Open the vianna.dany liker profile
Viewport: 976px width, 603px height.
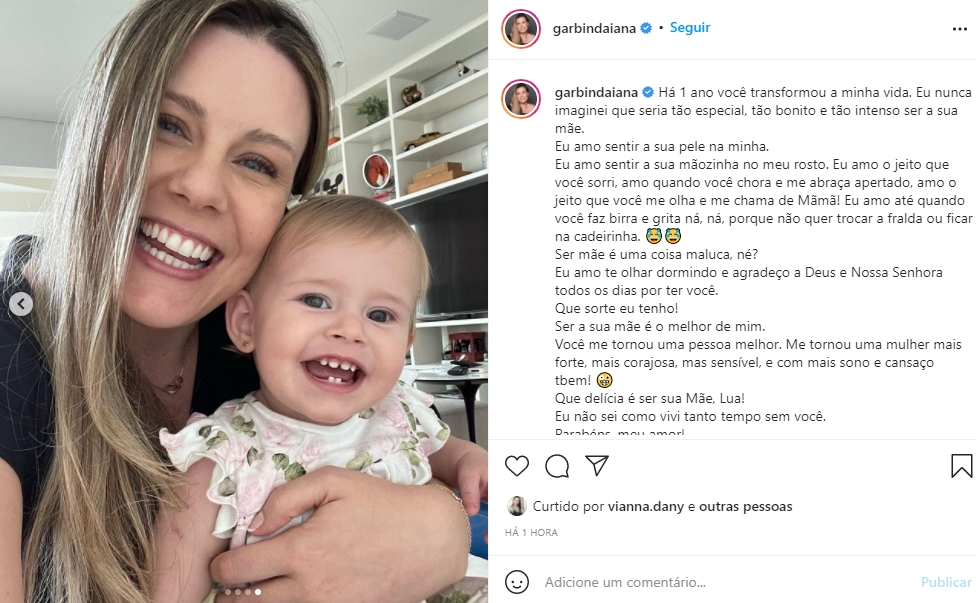[645, 507]
